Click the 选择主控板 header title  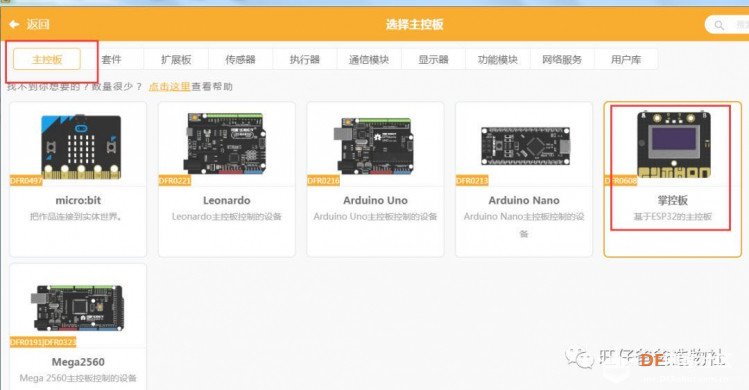[x=415, y=24]
